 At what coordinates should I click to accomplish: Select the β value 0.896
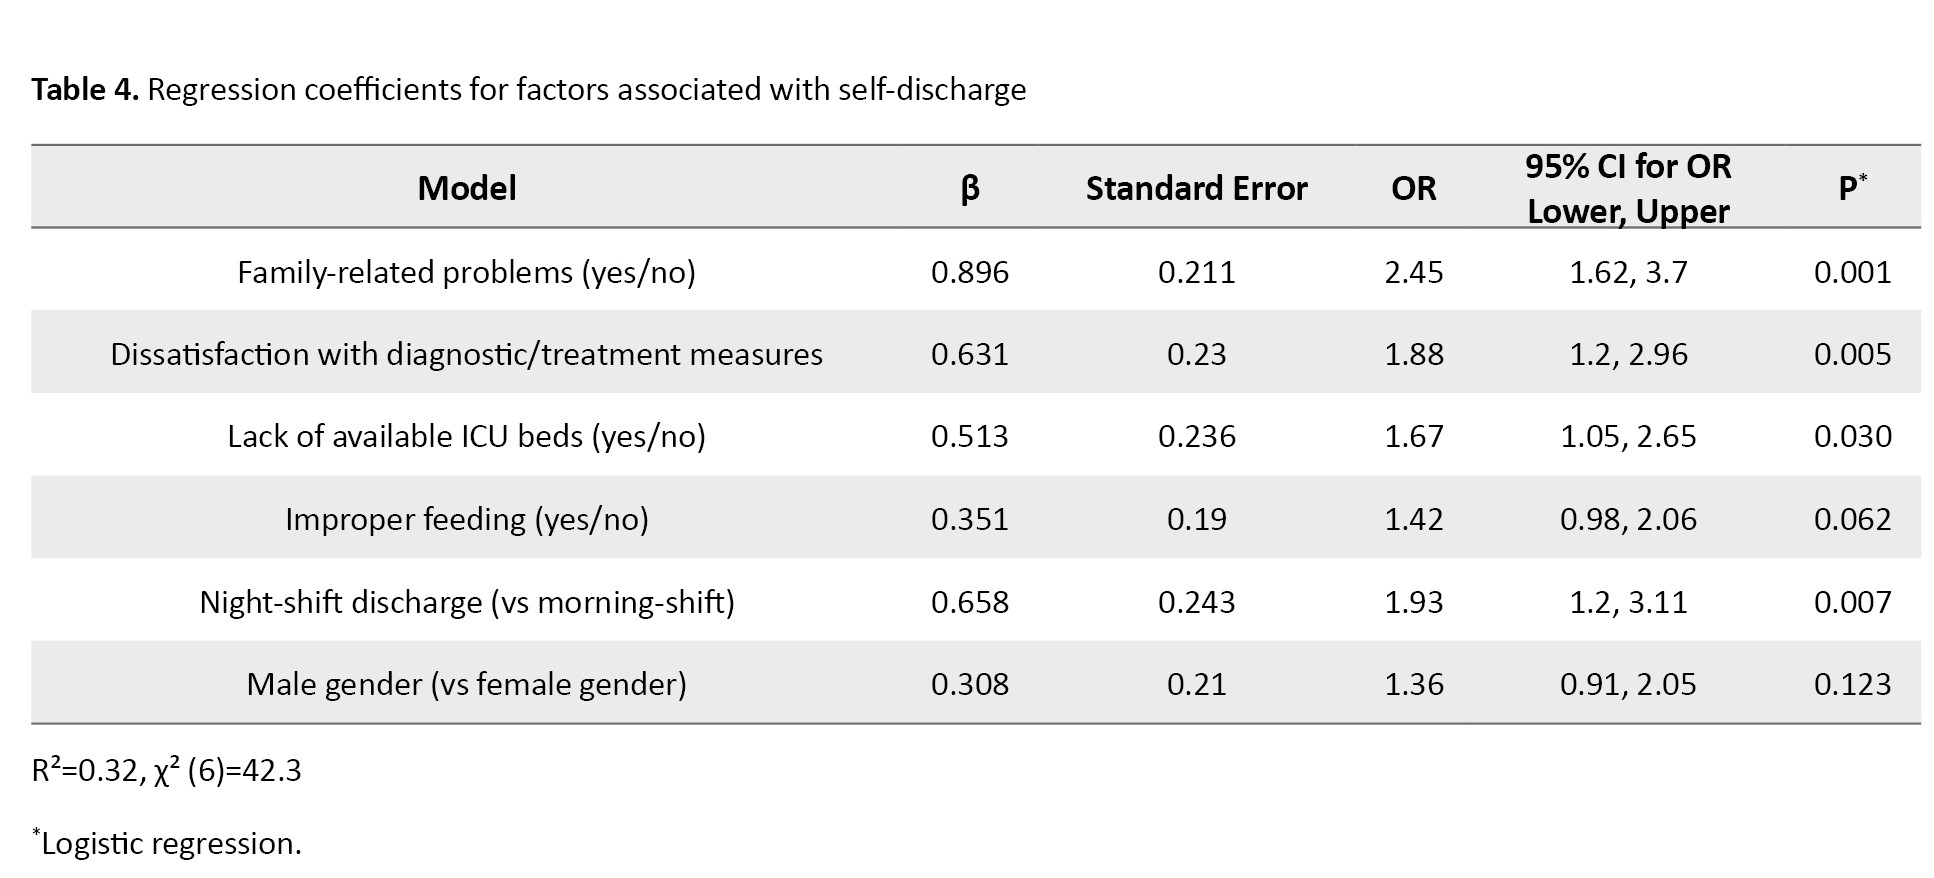(969, 272)
